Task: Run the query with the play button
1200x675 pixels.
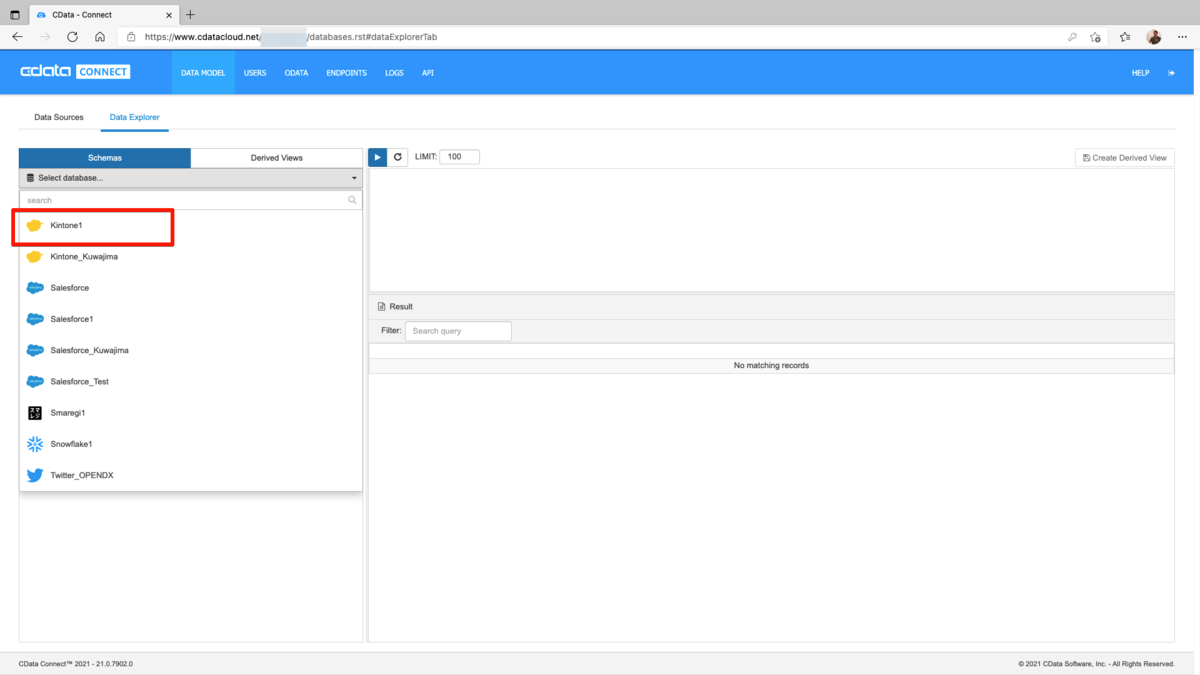Action: coord(378,157)
